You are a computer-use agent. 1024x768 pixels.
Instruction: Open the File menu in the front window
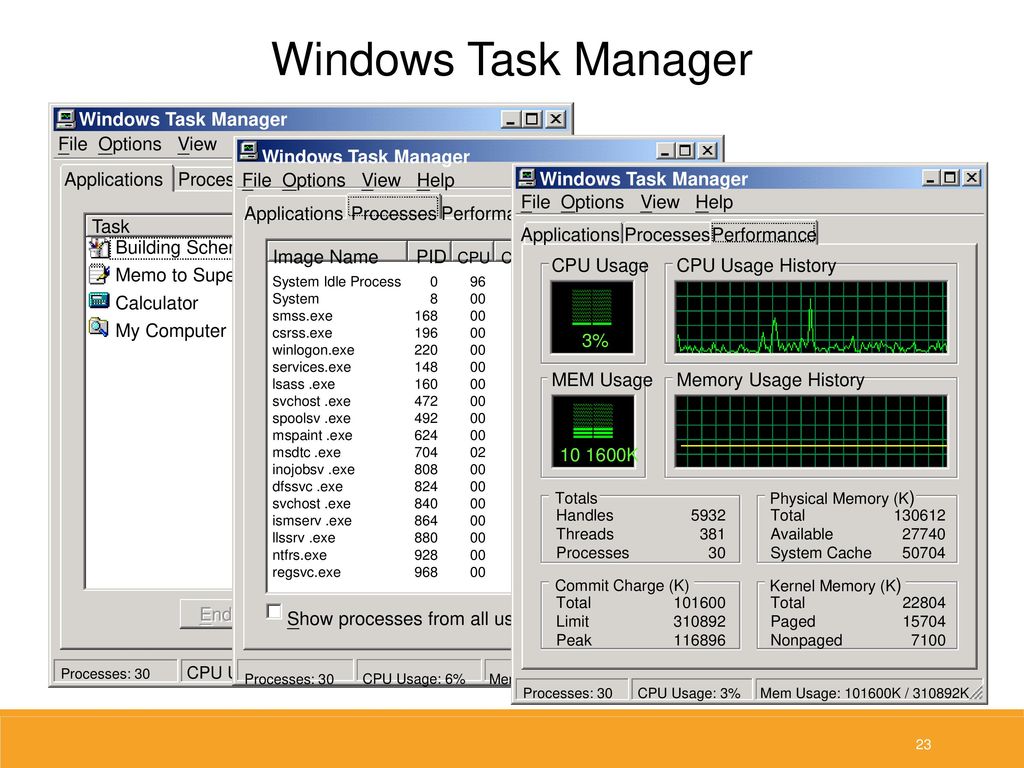[x=535, y=202]
